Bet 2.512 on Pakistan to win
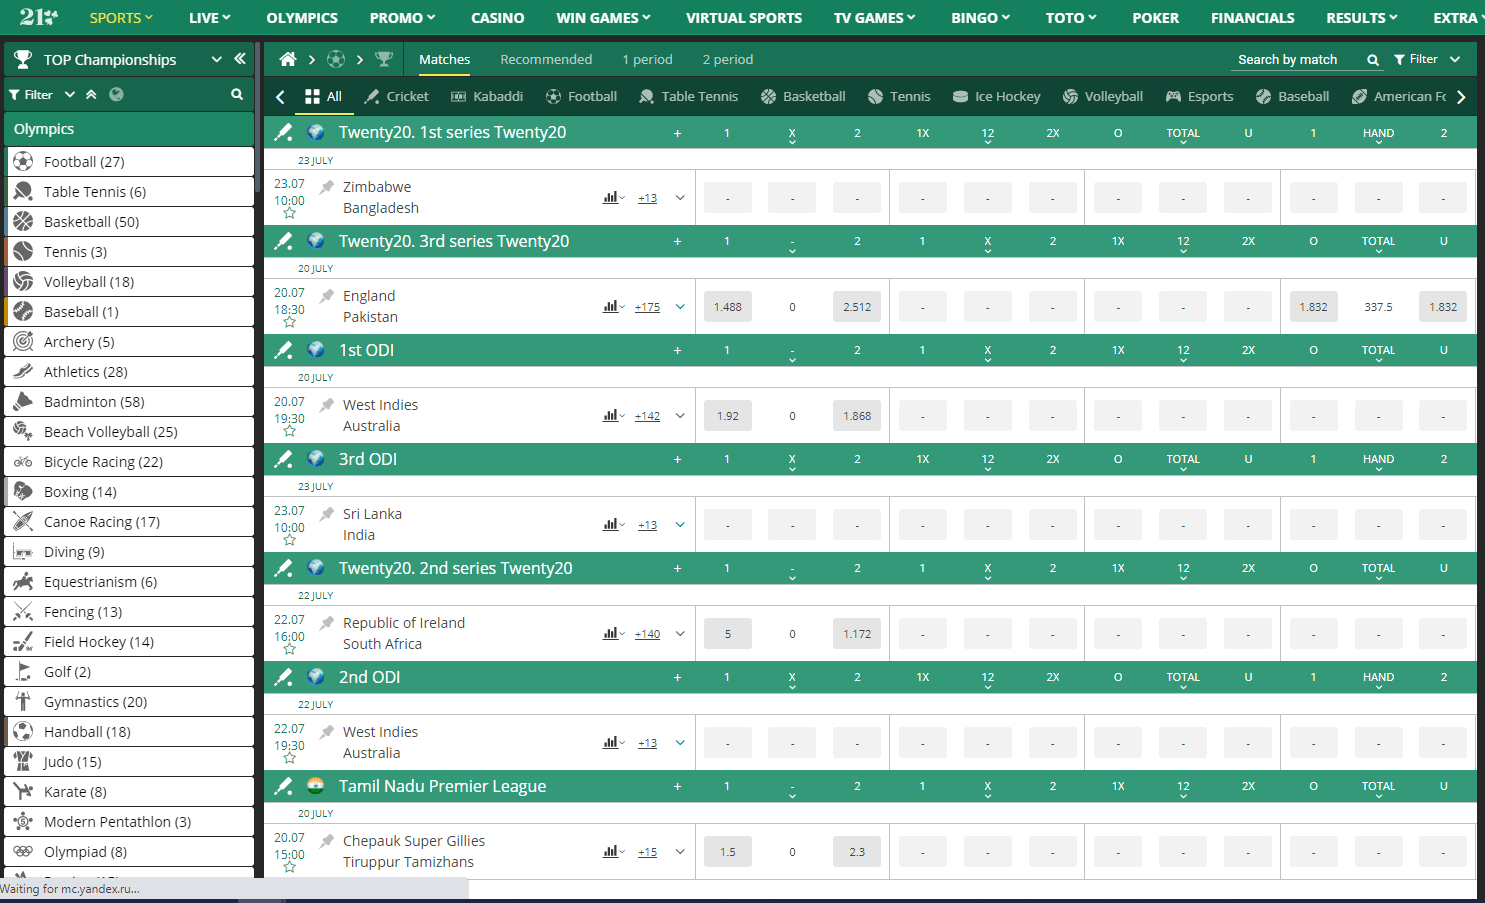 point(857,307)
